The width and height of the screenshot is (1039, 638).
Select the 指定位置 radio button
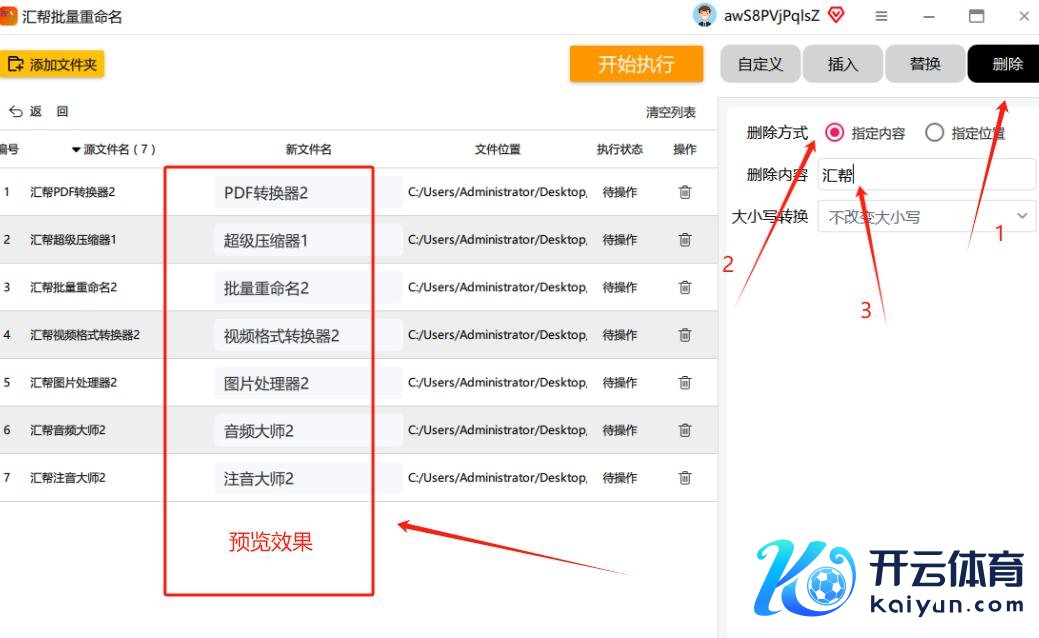pyautogui.click(x=934, y=132)
